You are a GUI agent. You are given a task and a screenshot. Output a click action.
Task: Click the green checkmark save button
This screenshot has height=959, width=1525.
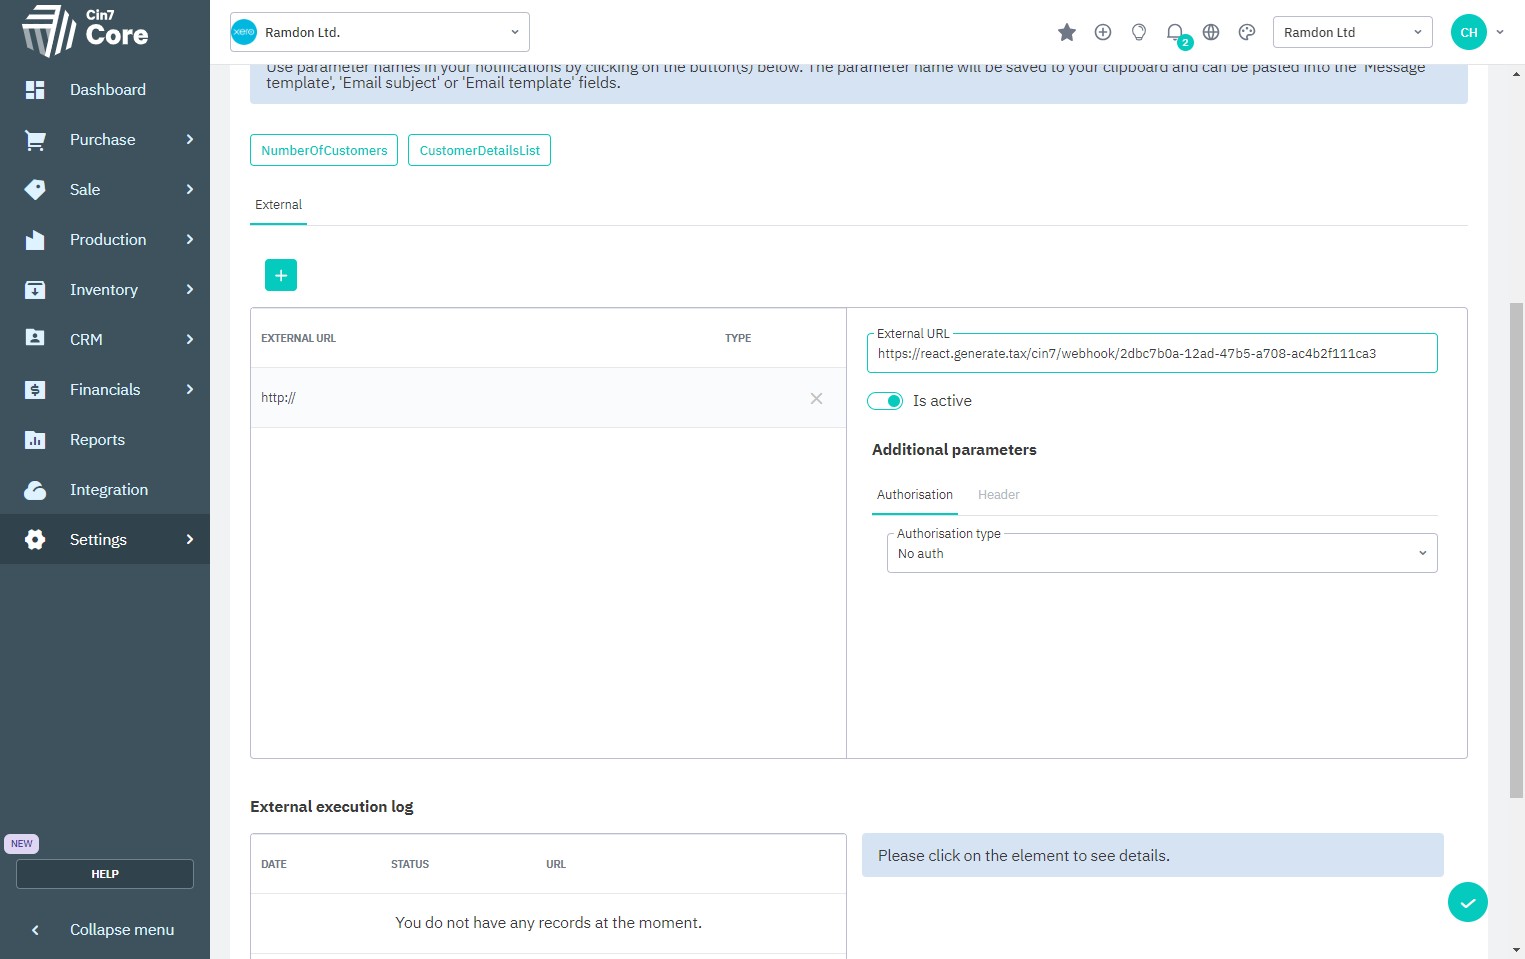(1467, 902)
